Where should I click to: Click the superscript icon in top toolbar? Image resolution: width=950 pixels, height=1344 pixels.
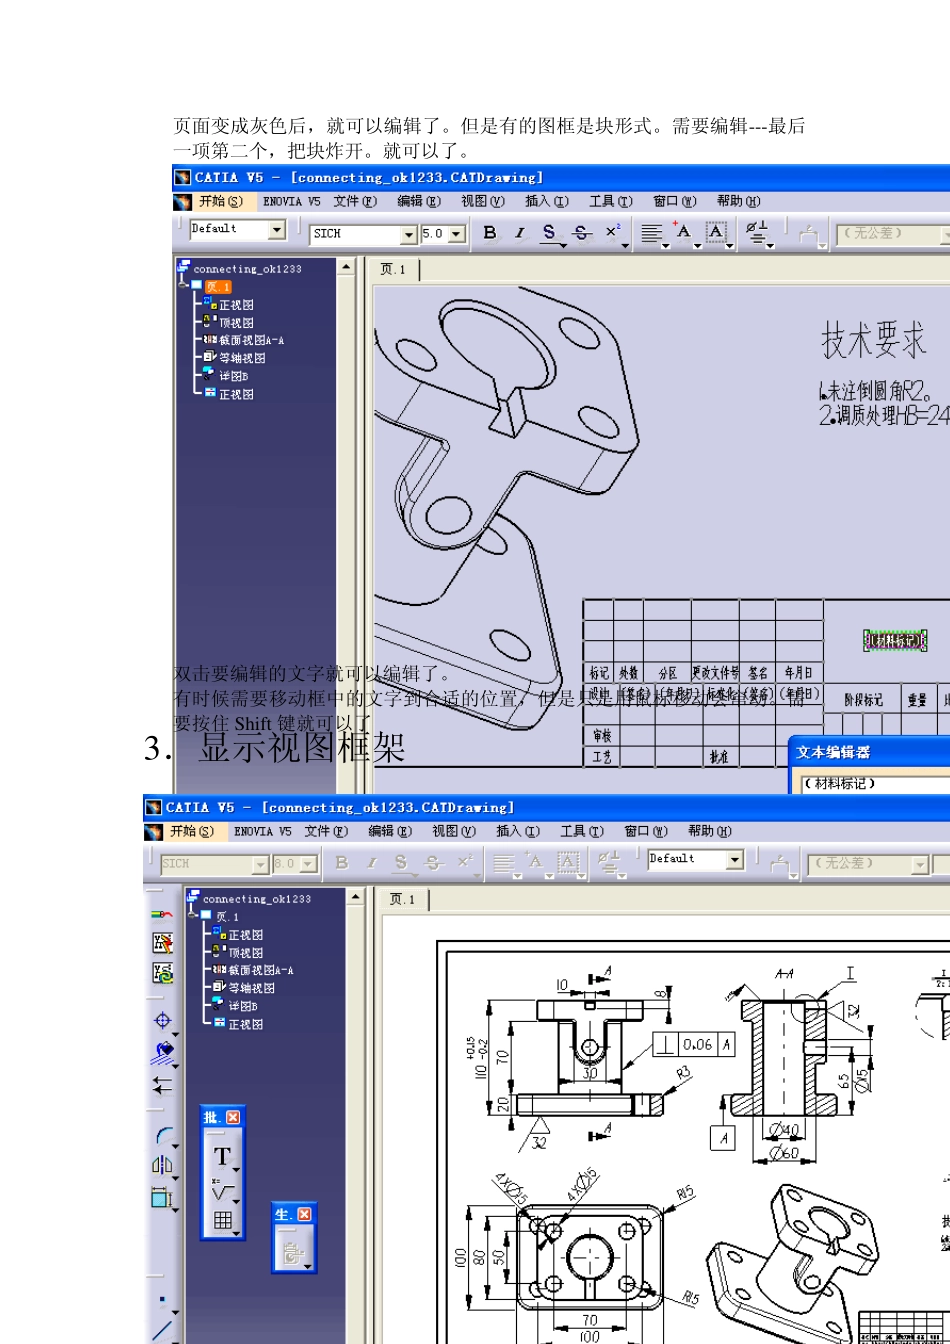coord(613,233)
